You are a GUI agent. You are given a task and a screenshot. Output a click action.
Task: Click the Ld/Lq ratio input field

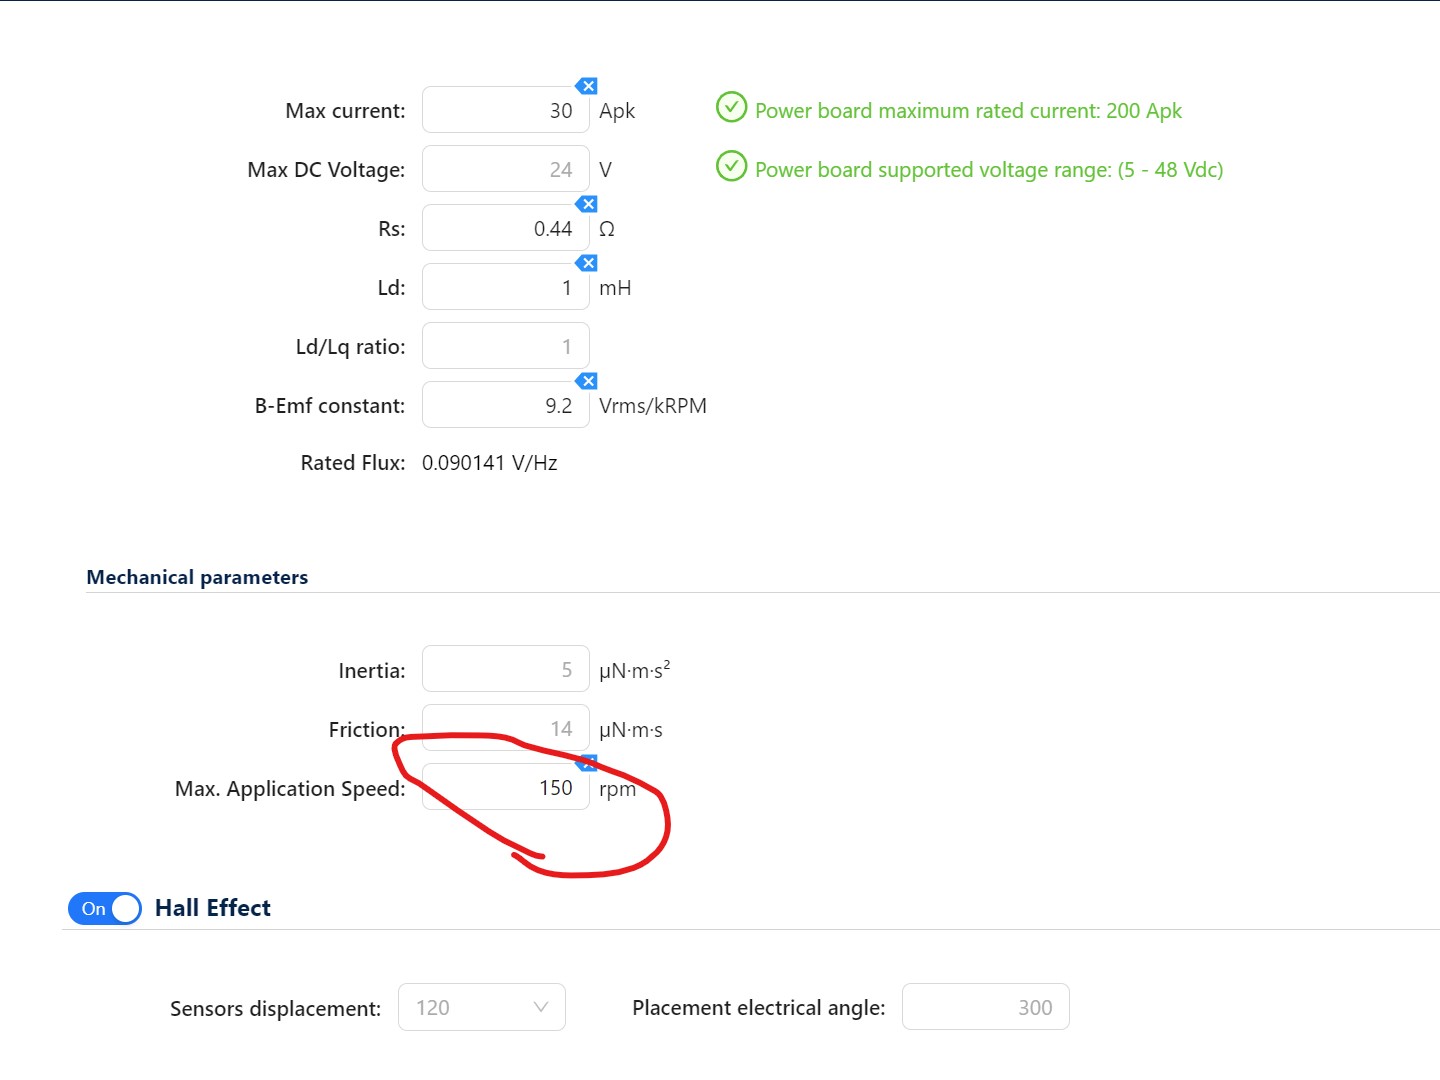[505, 345]
